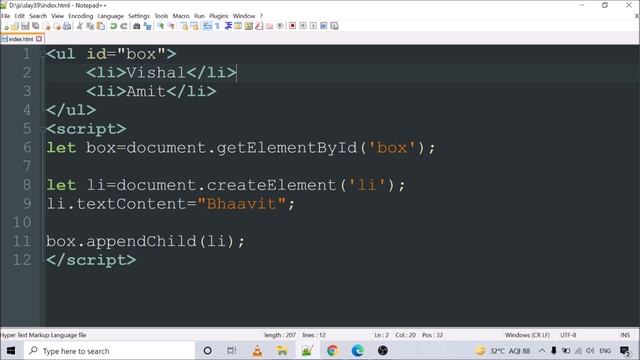640x360 pixels.
Task: Open the Function List icon
Action: [259, 26]
